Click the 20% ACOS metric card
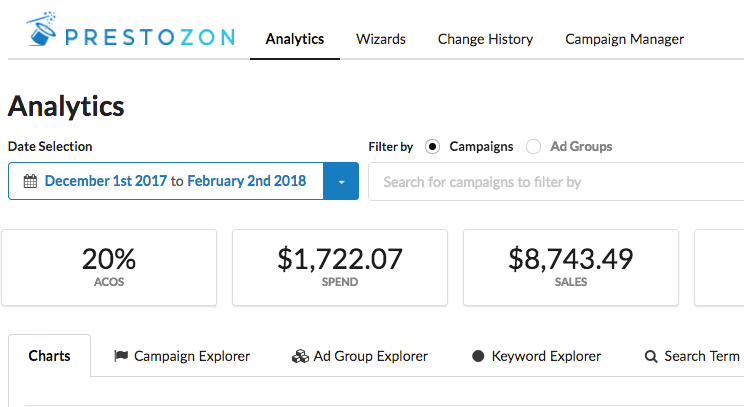This screenshot has height=407, width=744. (x=109, y=267)
